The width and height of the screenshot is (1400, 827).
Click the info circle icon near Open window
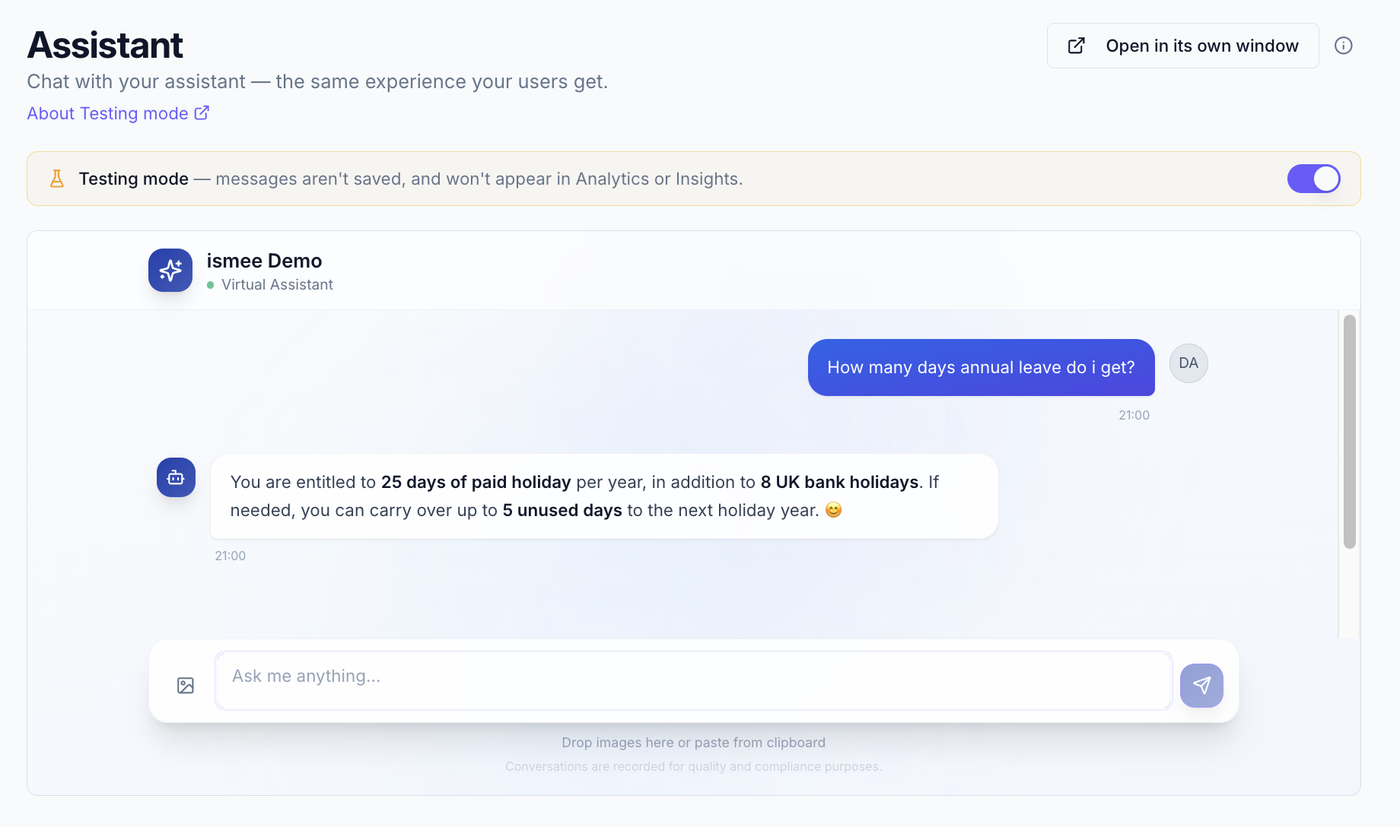point(1344,46)
